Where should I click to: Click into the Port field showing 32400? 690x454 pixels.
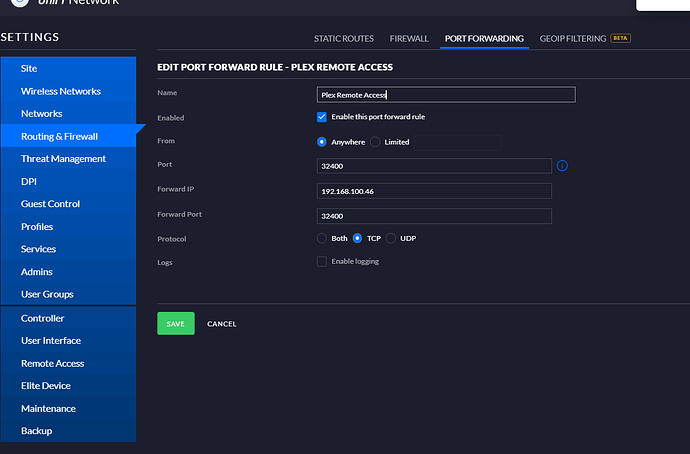[x=434, y=166]
